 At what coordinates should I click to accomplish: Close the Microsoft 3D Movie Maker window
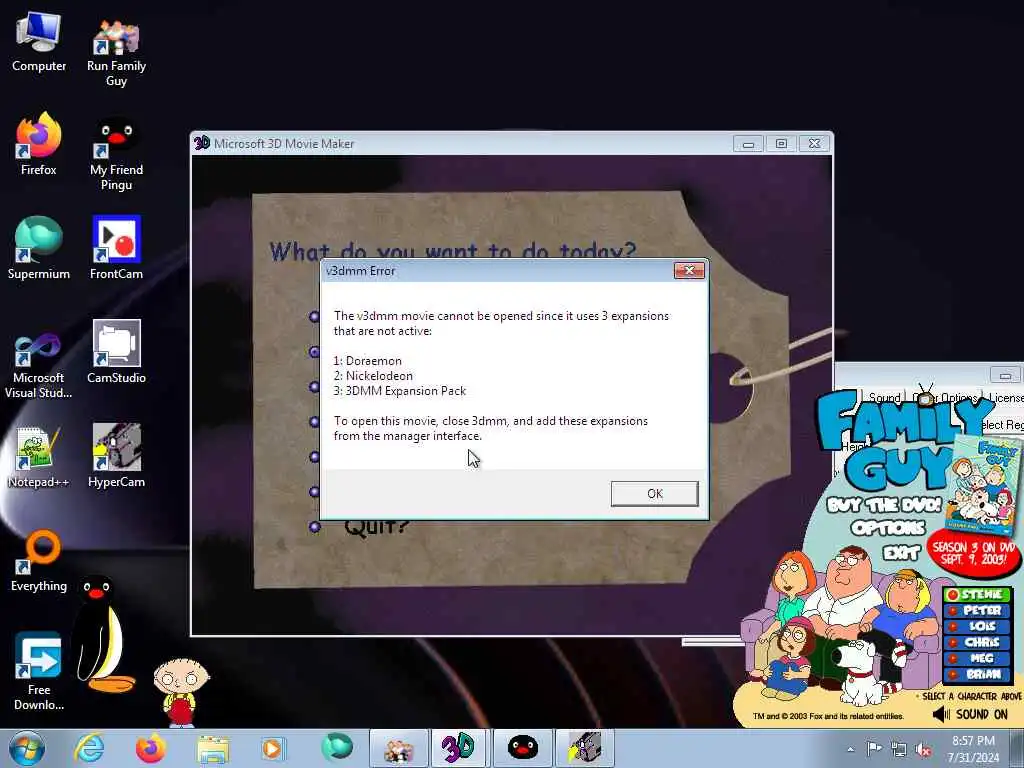[814, 144]
